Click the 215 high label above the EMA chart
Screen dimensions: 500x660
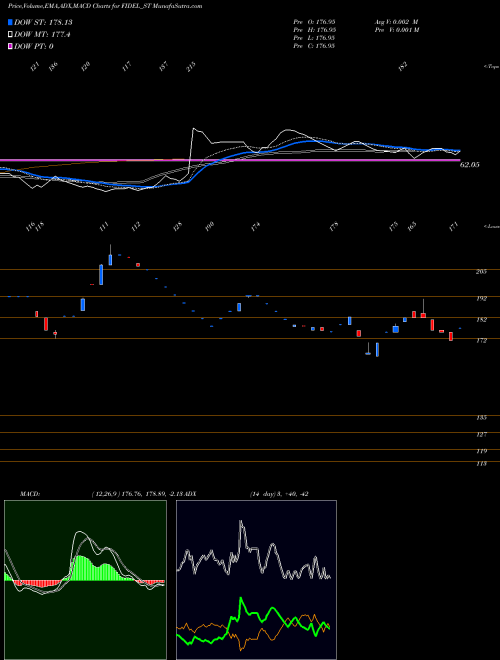tap(191, 67)
